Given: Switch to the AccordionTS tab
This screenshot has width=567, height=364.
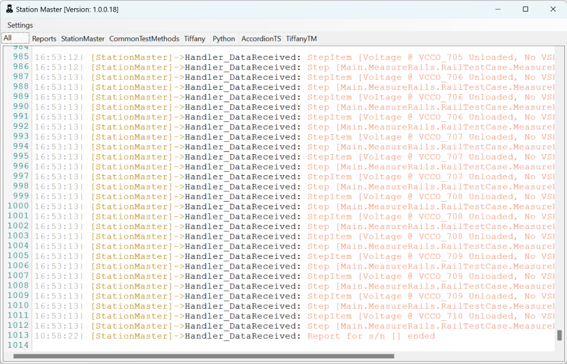Looking at the screenshot, I should pyautogui.click(x=261, y=38).
